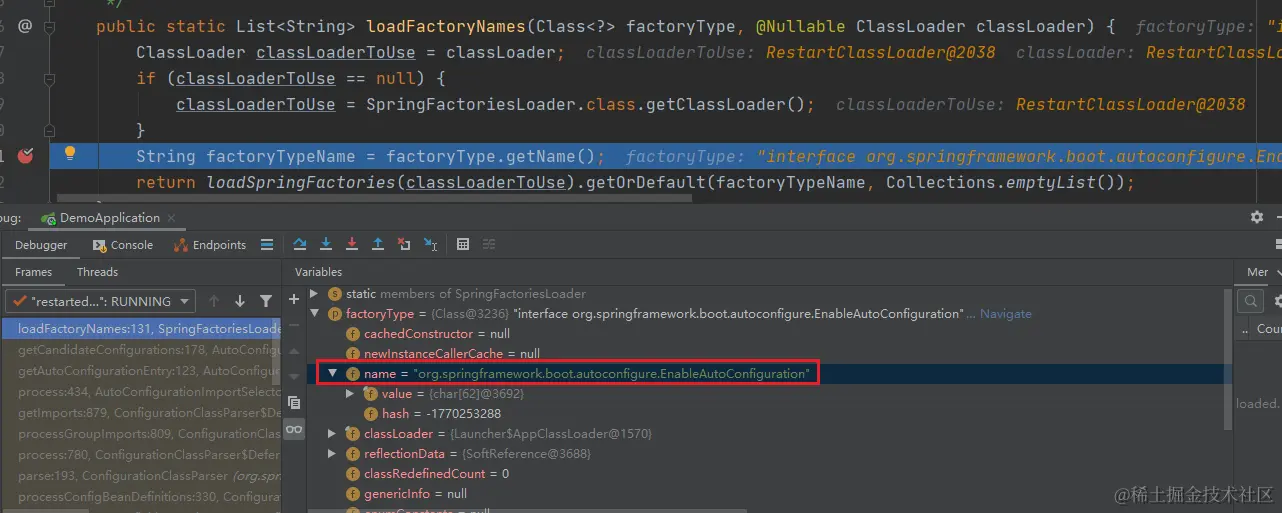Click the red Force Step Into icon

point(352,244)
